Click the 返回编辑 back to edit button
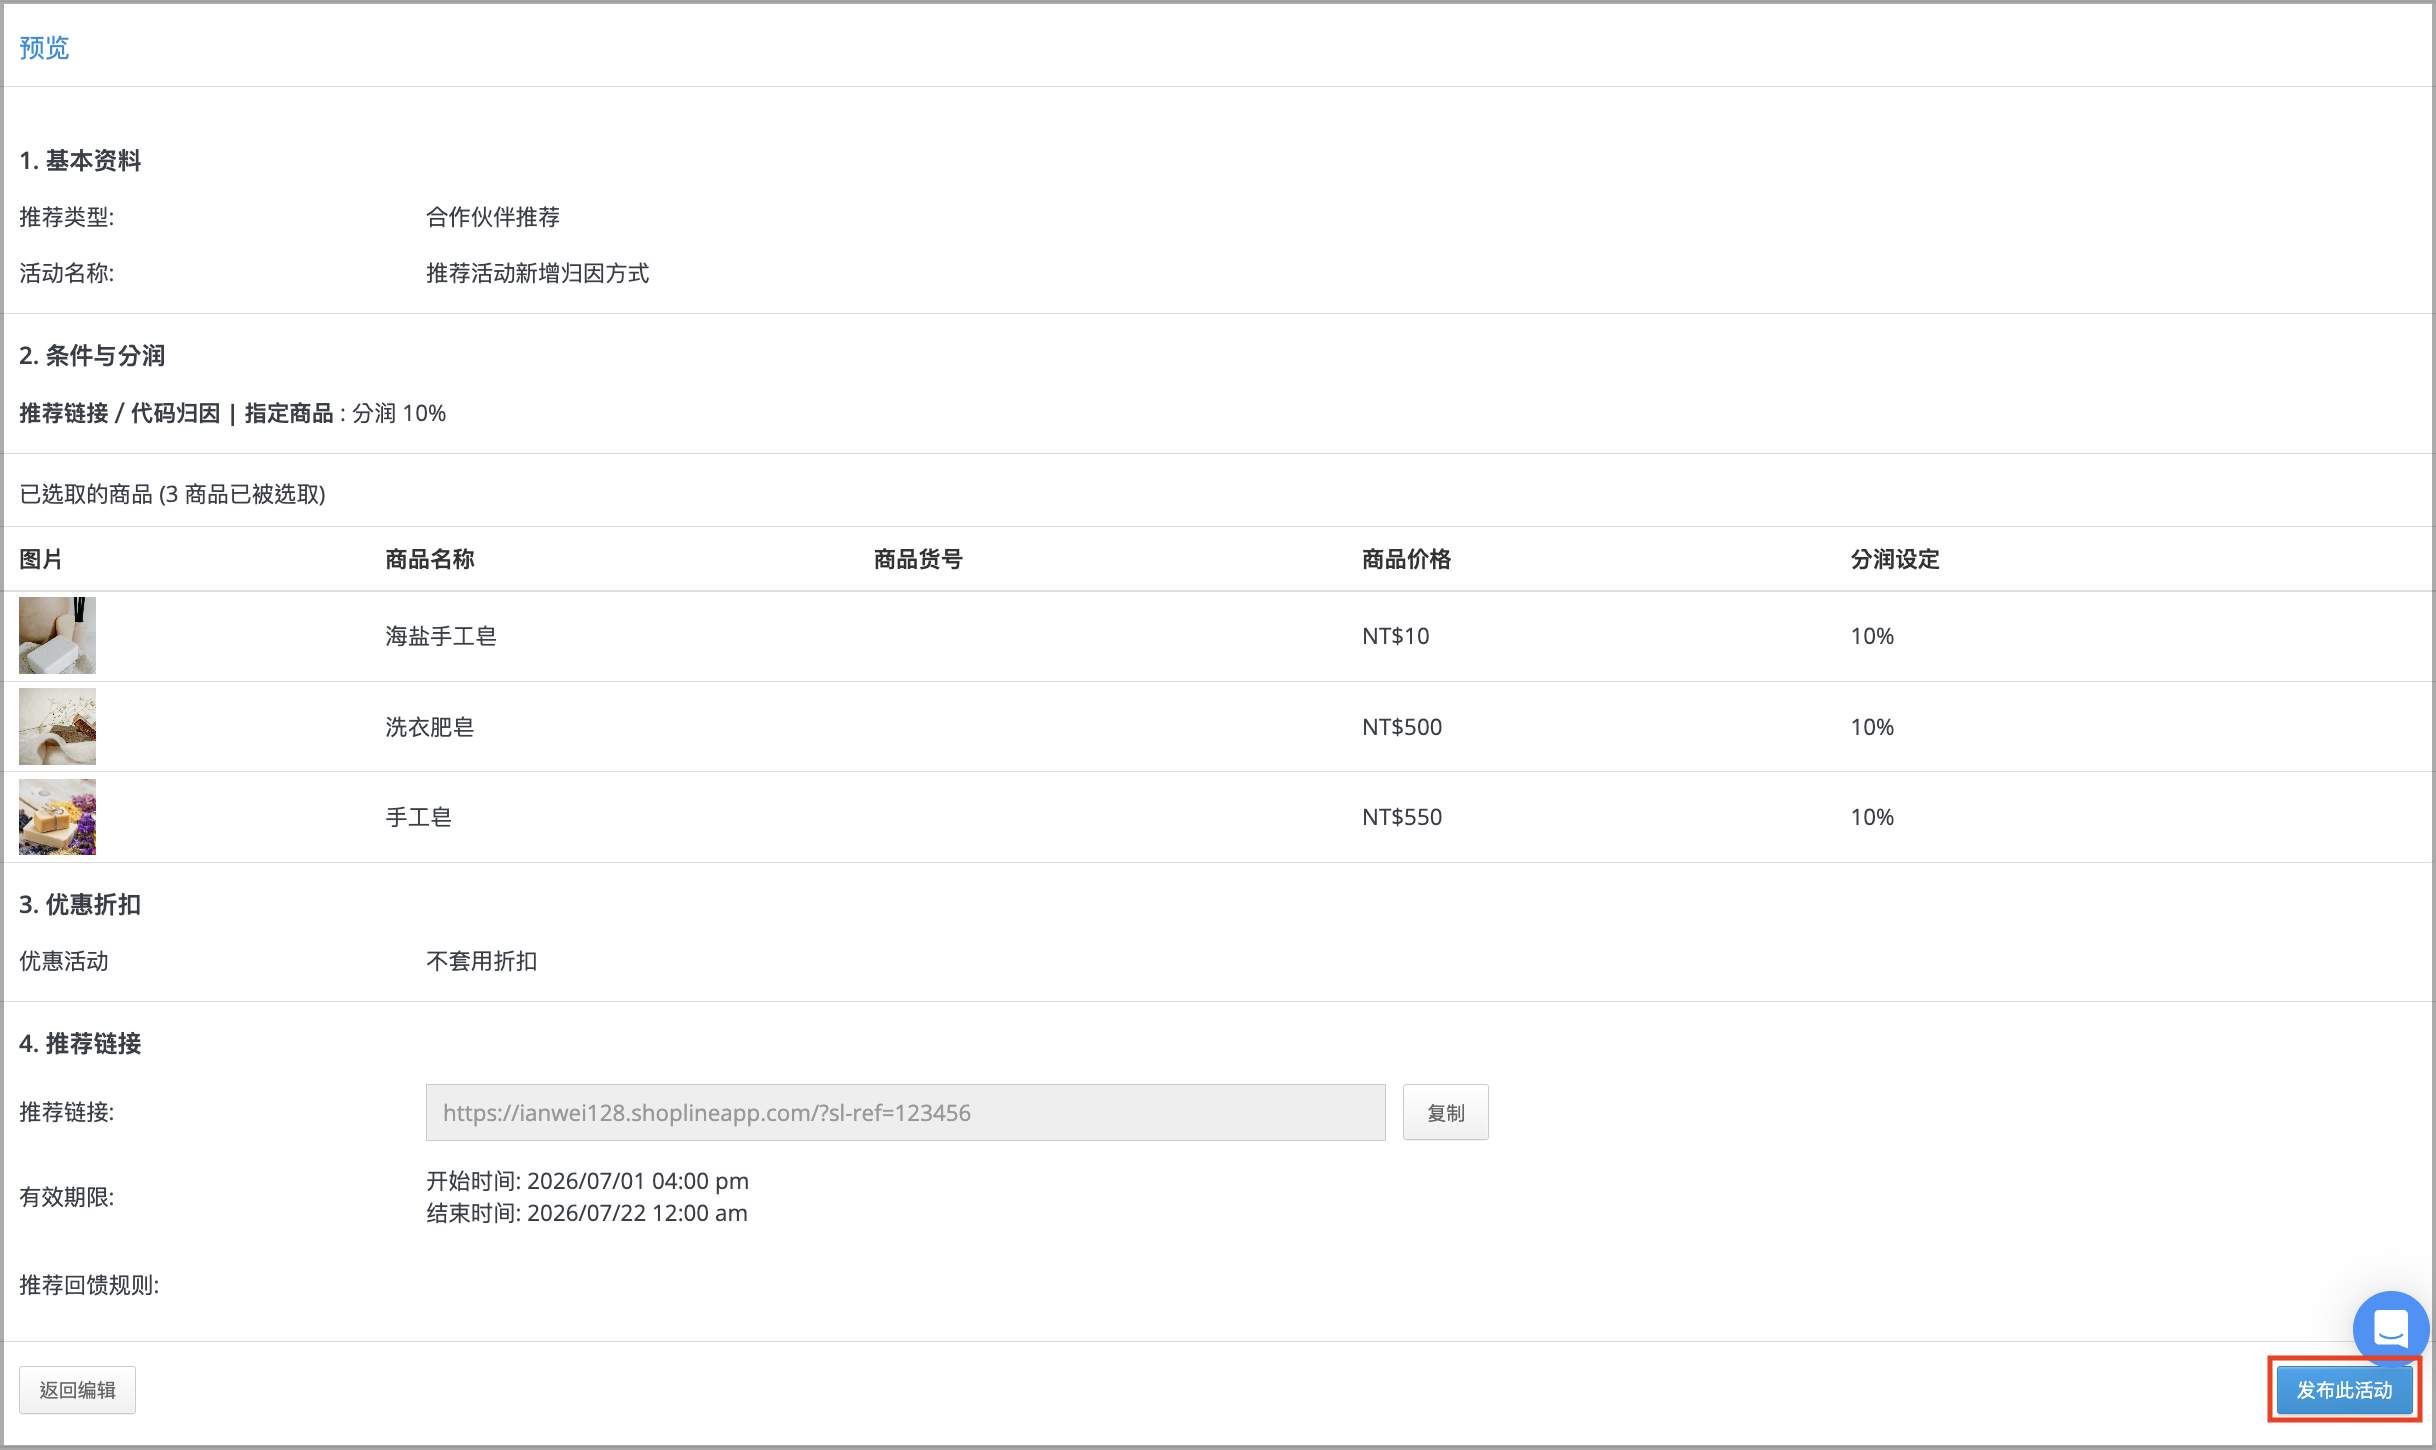Viewport: 2436px width, 1450px height. click(x=77, y=1390)
